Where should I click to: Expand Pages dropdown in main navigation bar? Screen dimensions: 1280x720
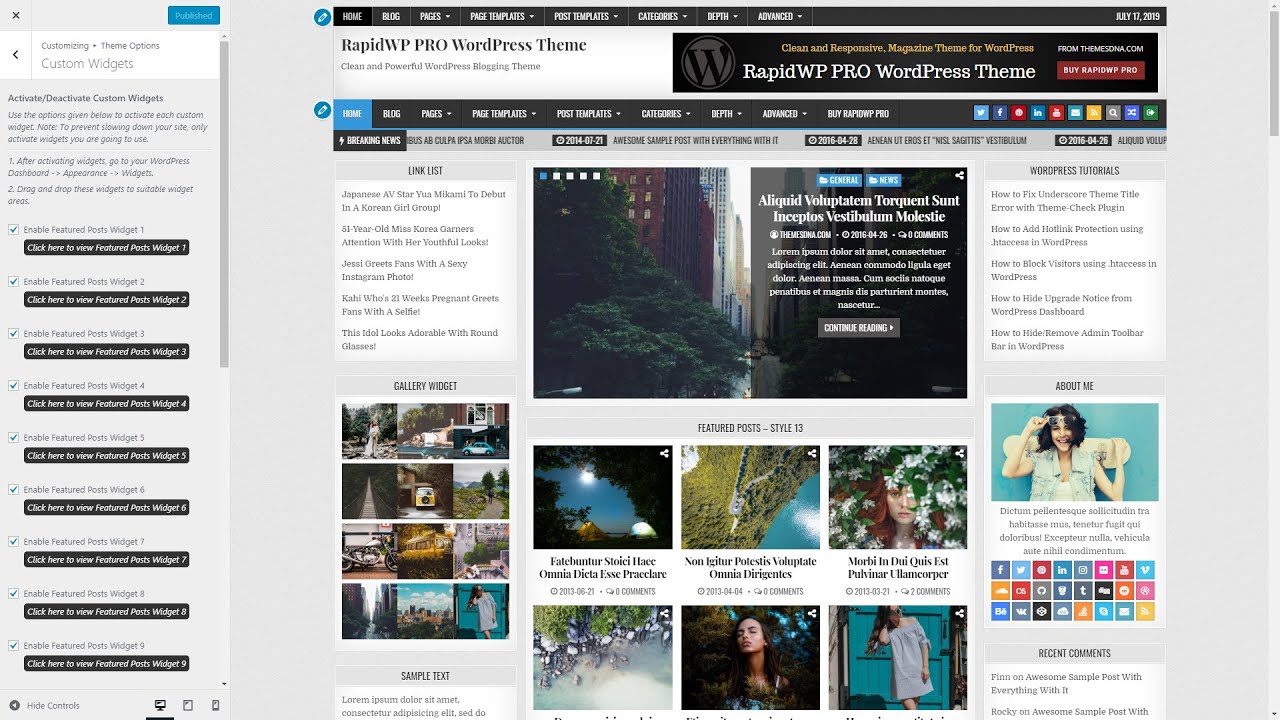point(436,114)
